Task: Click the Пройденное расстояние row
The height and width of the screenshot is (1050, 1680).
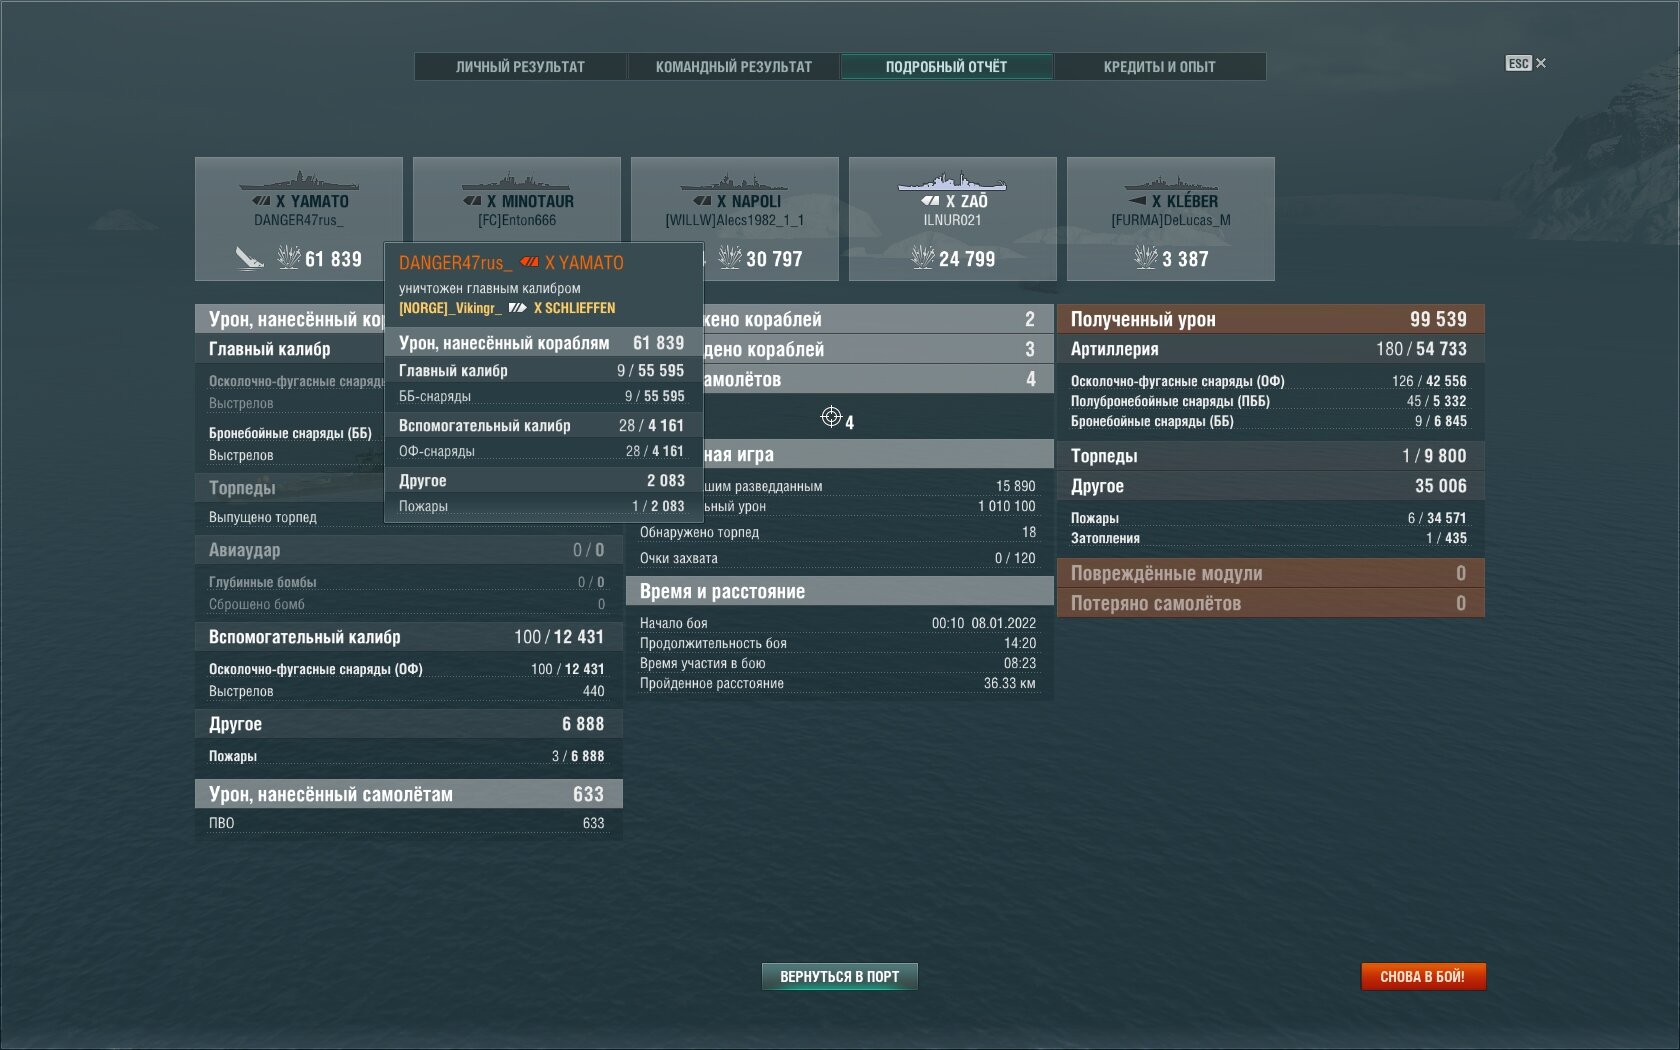Action: click(x=839, y=683)
